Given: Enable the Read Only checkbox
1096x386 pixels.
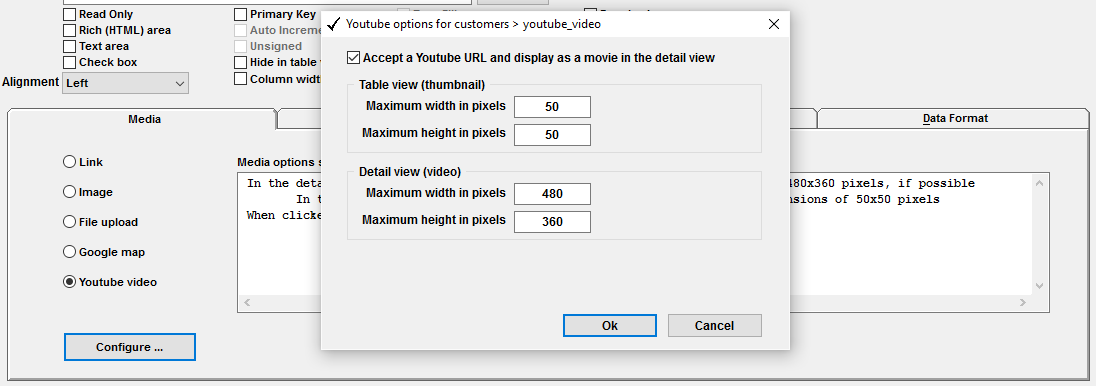Looking at the screenshot, I should coord(69,15).
